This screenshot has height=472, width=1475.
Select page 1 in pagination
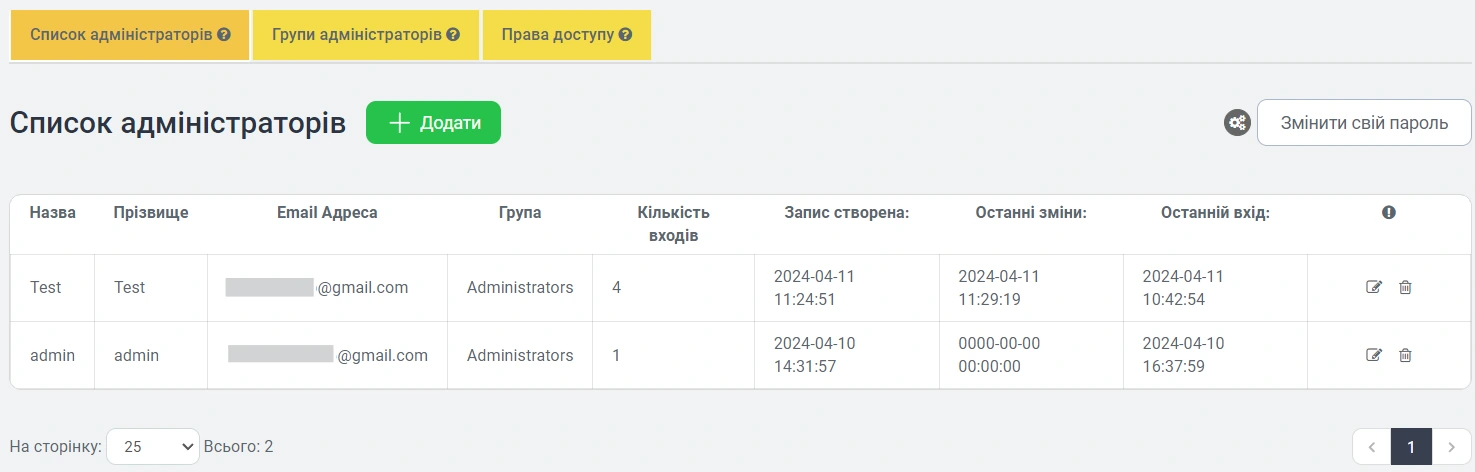point(1411,447)
